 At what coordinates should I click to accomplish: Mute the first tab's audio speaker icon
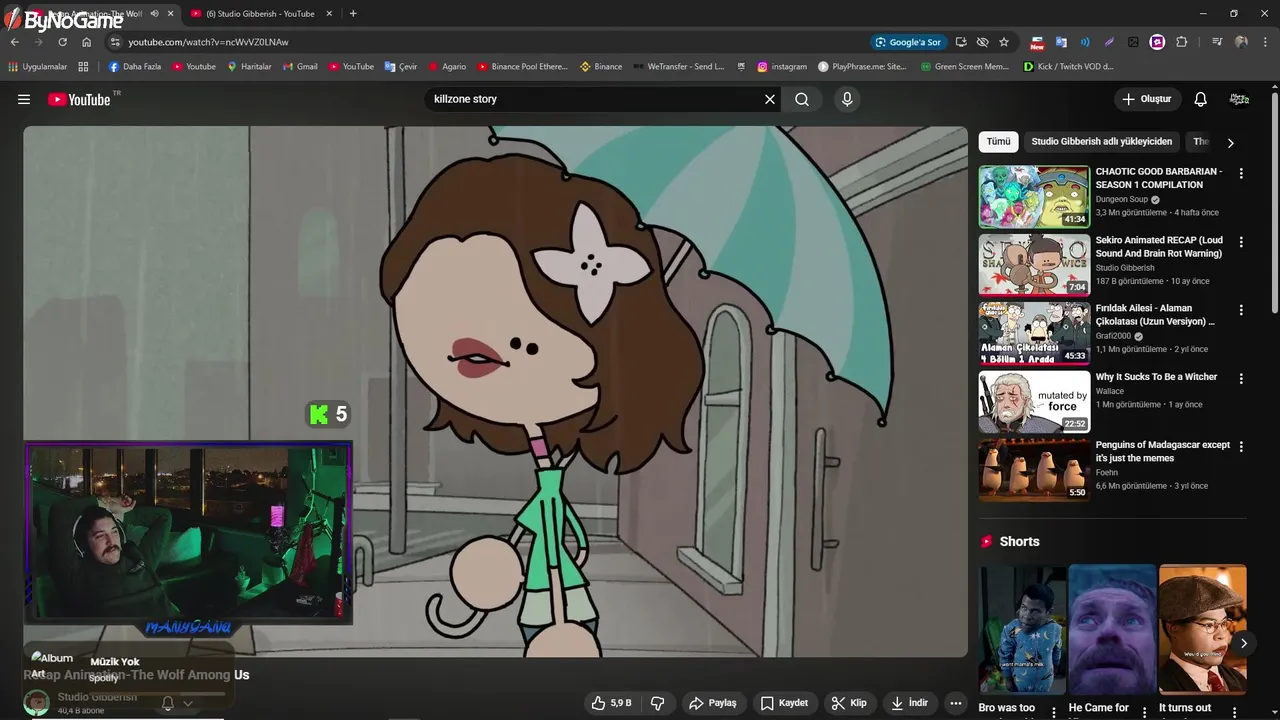(154, 13)
